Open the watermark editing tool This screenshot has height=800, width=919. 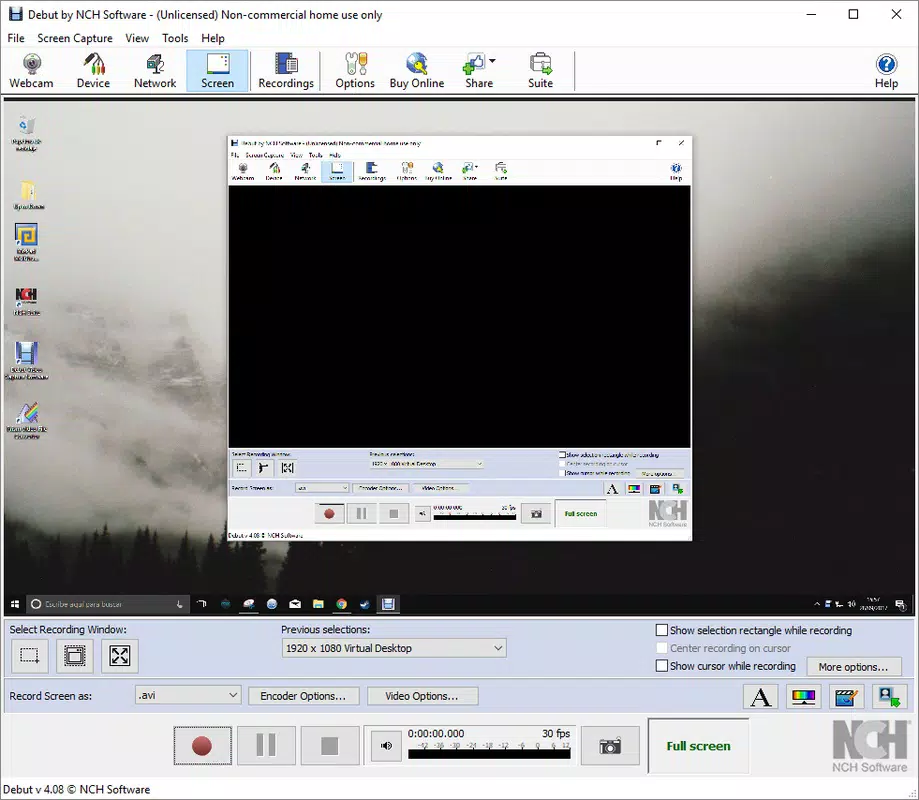846,697
